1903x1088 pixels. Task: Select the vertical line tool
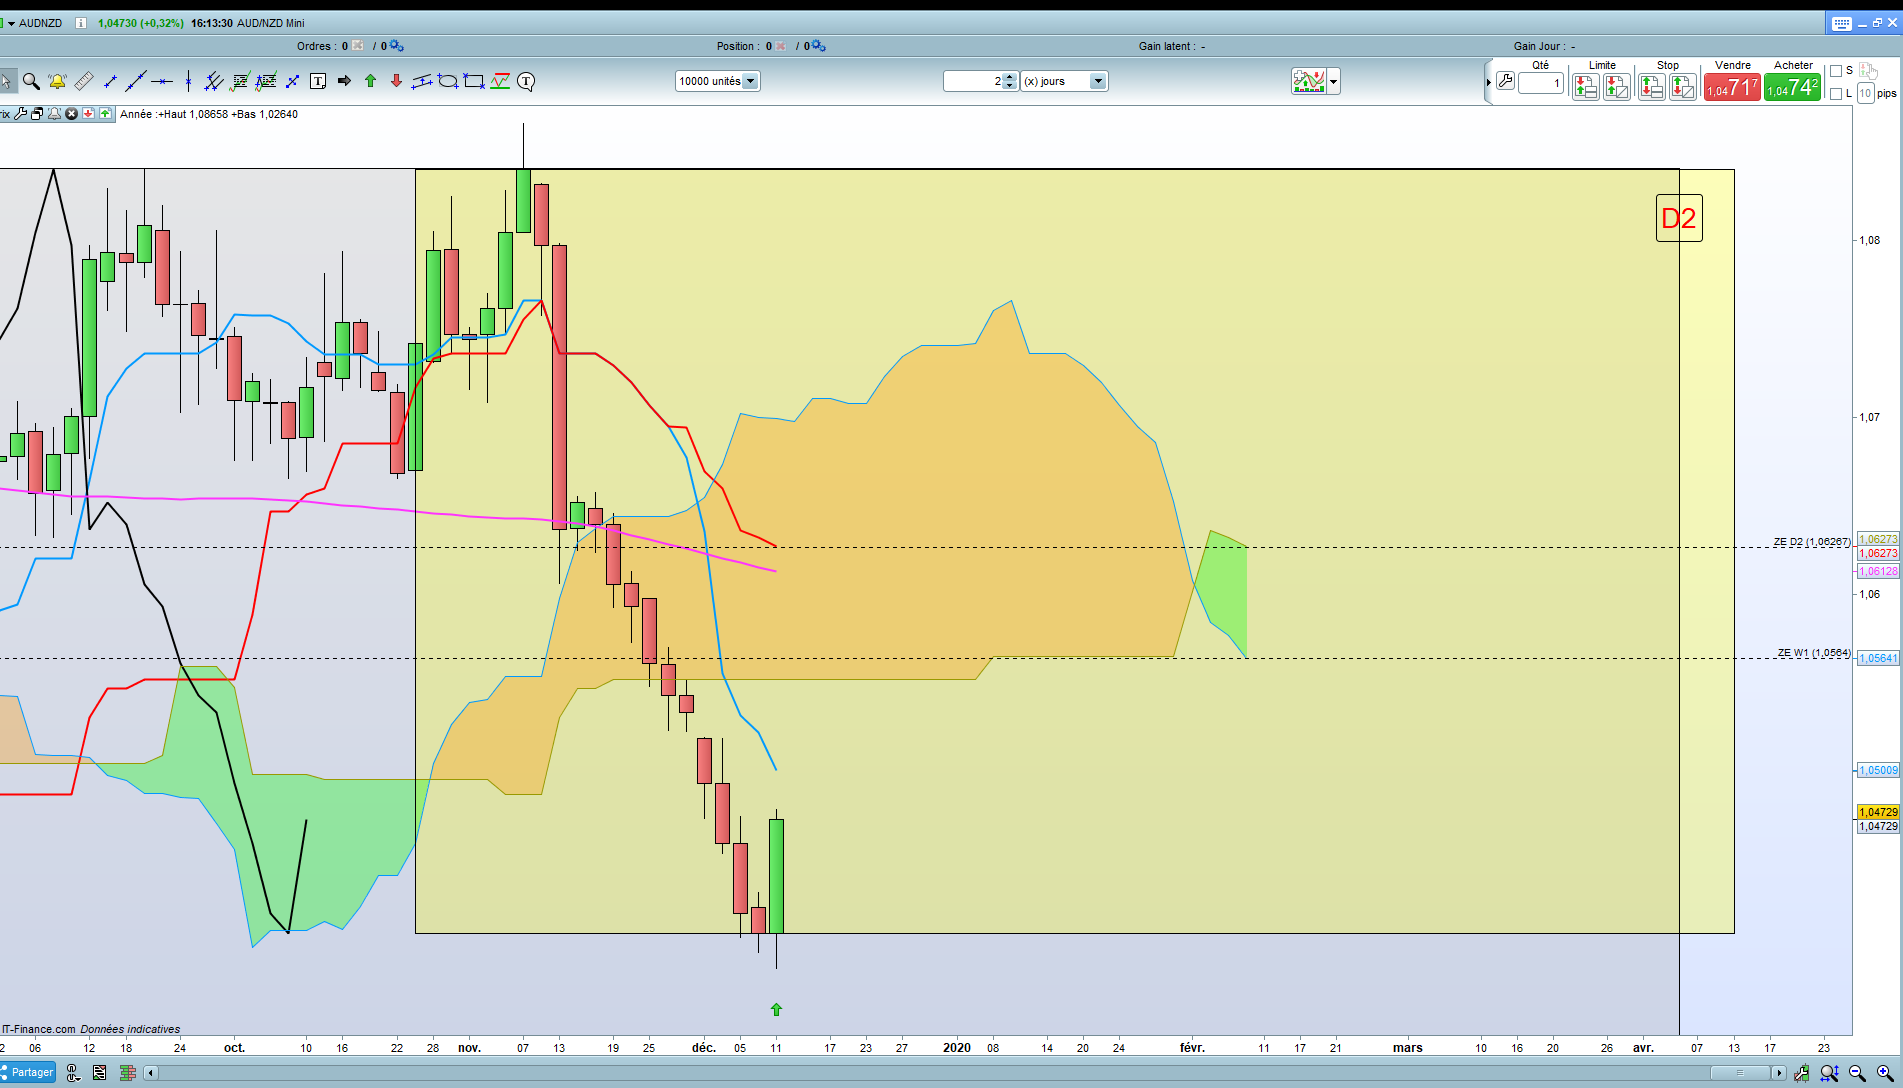coord(188,81)
